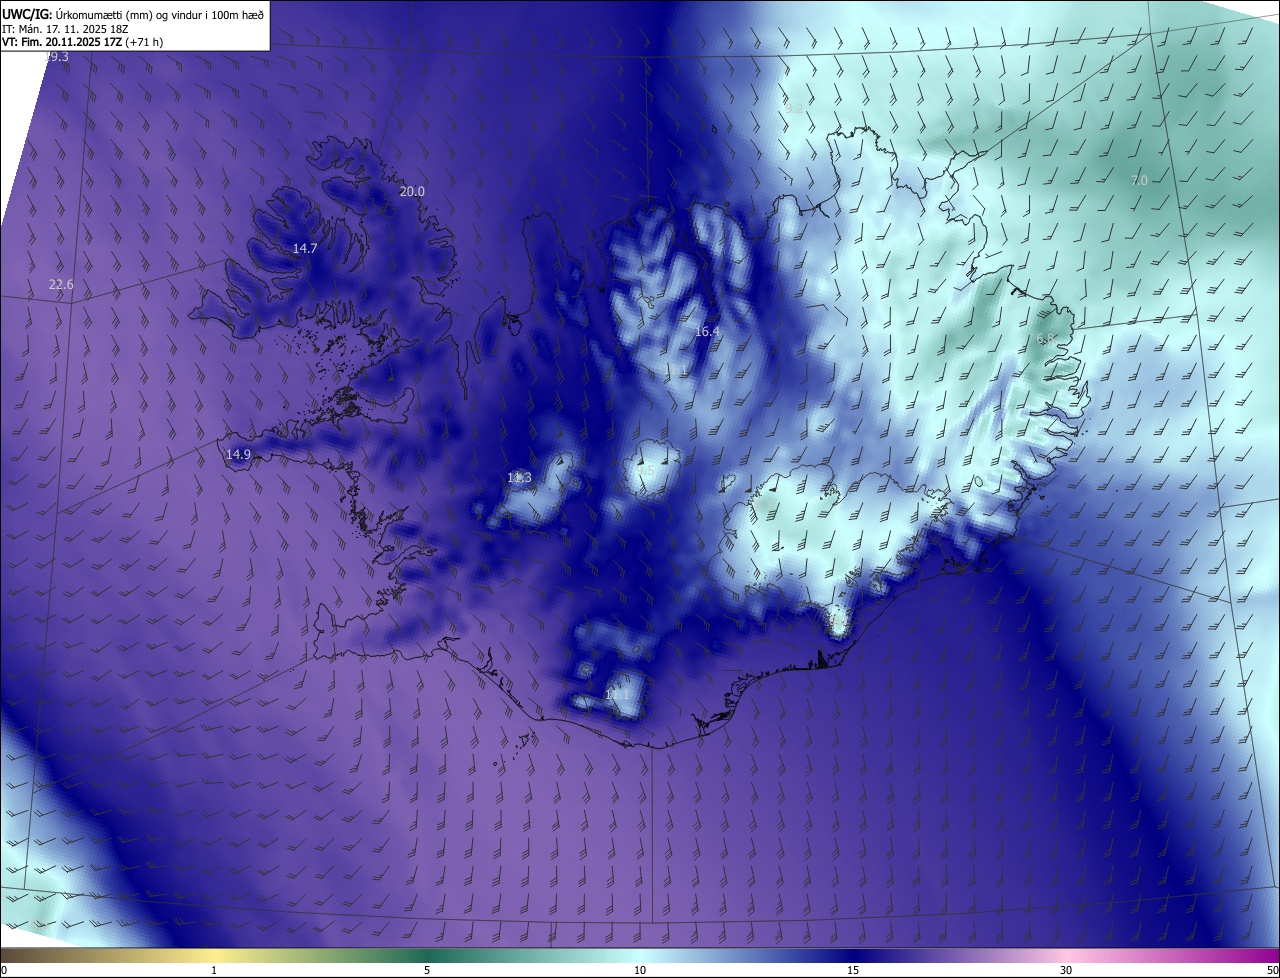Click the 20.0 value label on the map
This screenshot has height=978, width=1280.
pyautogui.click(x=412, y=191)
